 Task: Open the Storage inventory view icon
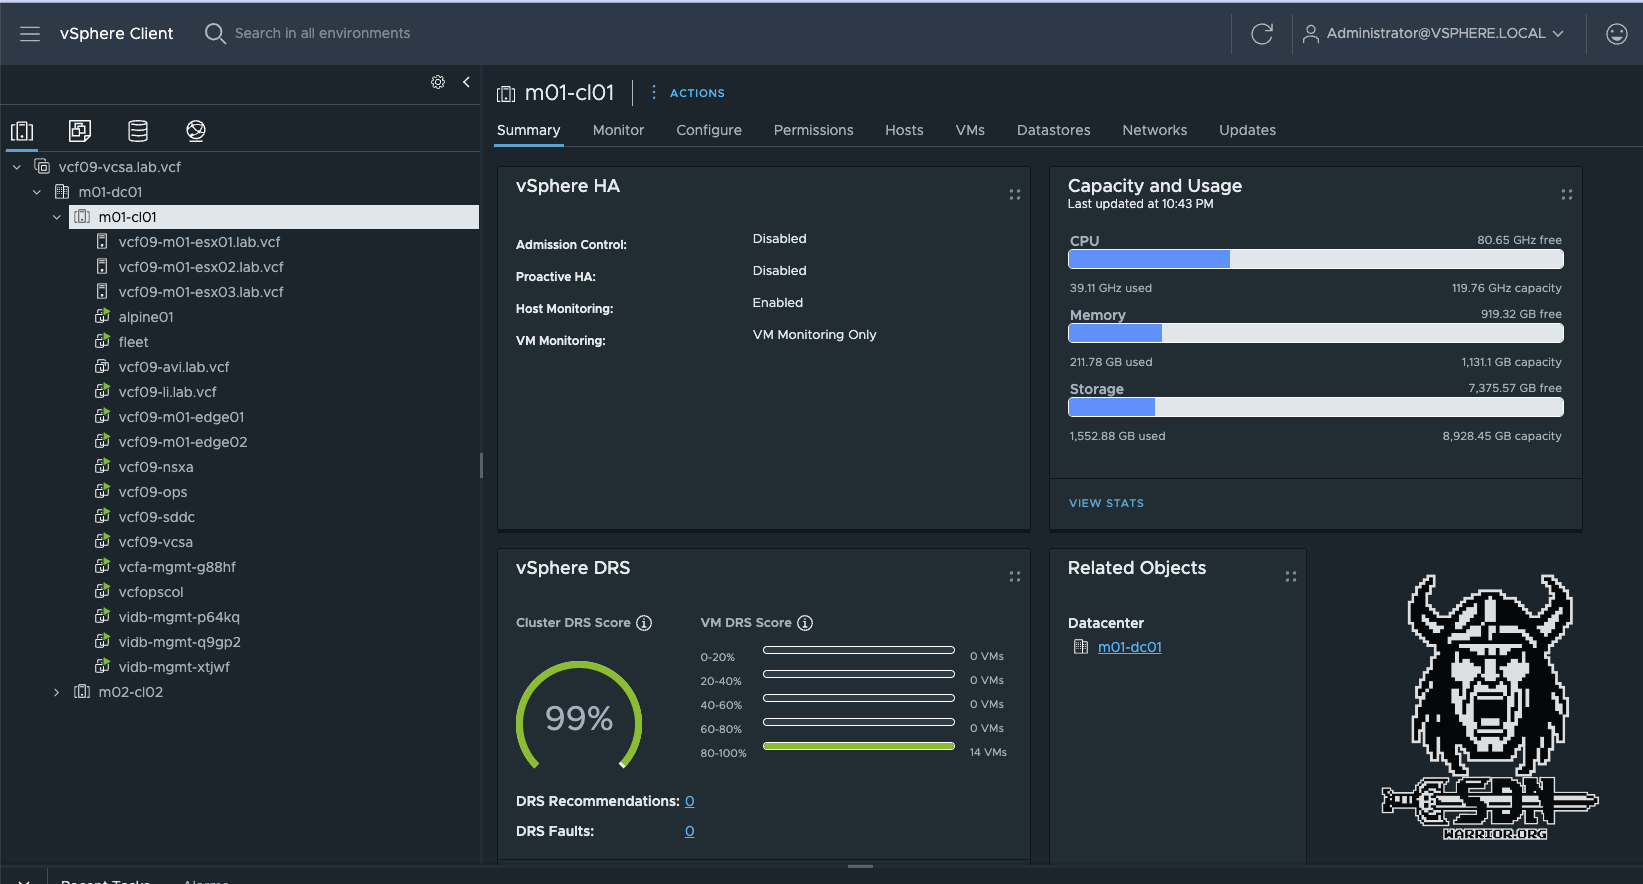(138, 131)
